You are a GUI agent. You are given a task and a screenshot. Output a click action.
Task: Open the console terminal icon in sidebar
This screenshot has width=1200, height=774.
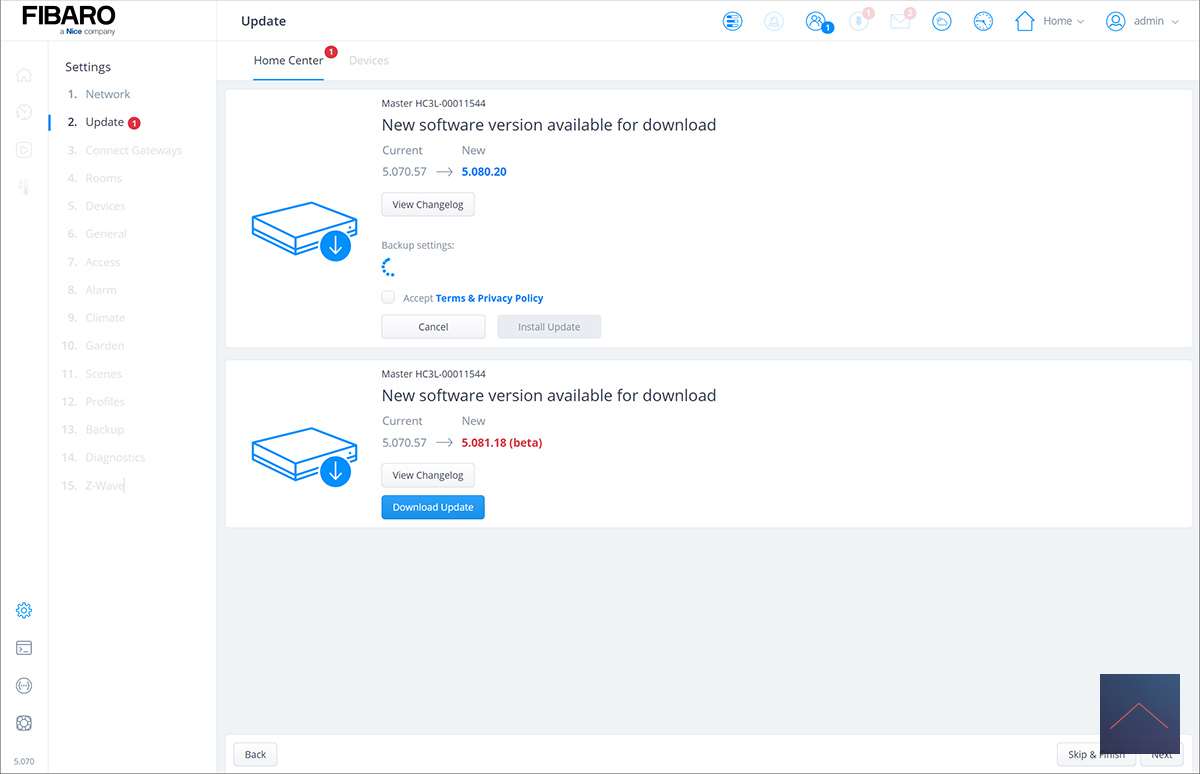(x=24, y=648)
